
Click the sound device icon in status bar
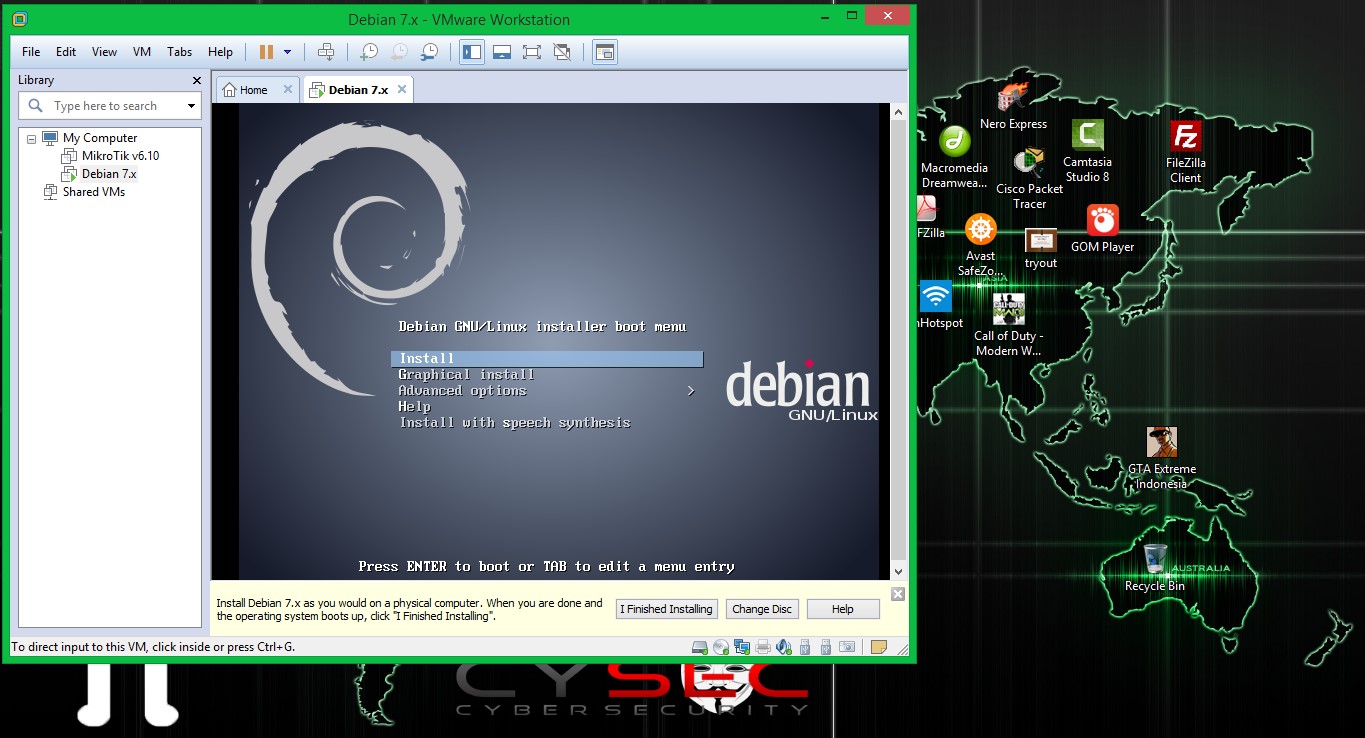coord(784,647)
